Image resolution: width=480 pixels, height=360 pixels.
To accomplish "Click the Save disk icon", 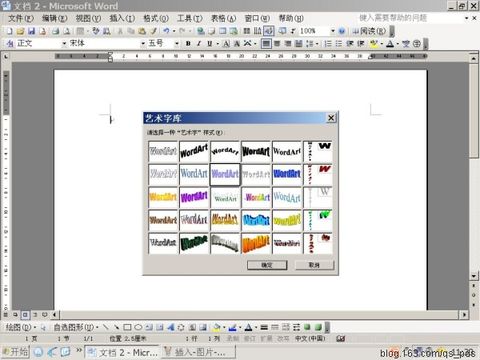I will click(x=32, y=31).
